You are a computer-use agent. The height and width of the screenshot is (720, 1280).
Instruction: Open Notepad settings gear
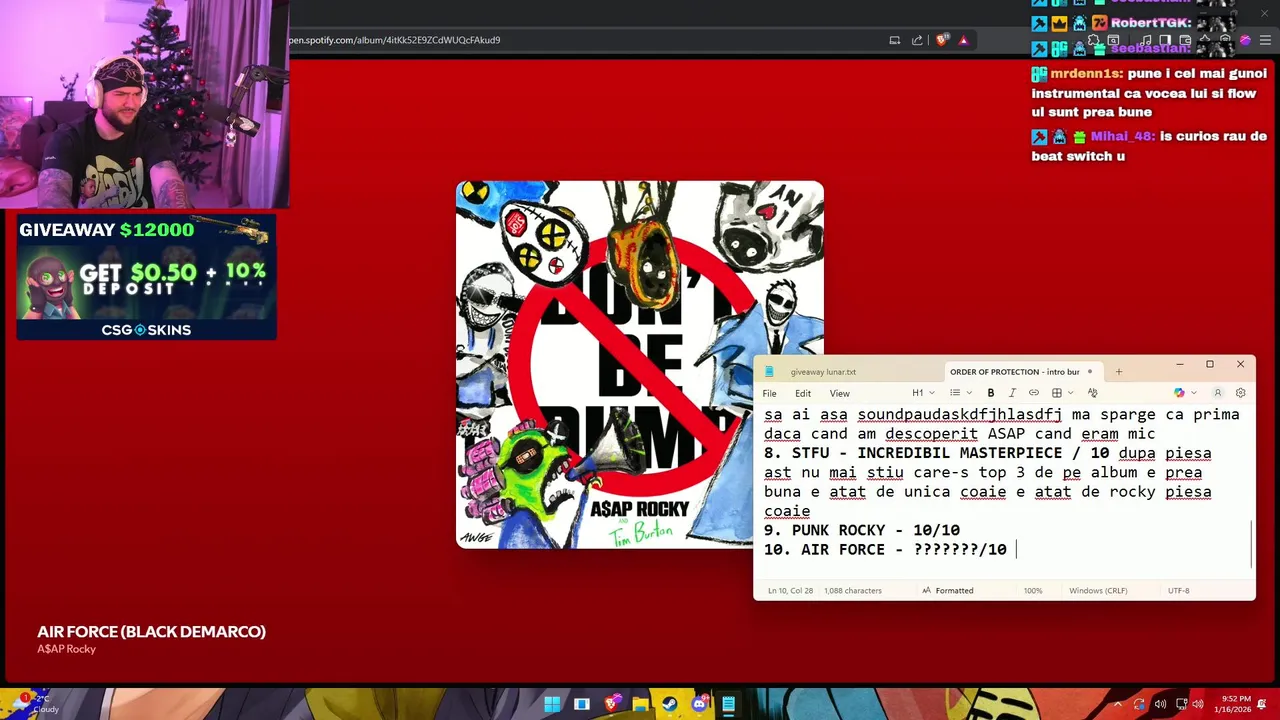1241,393
